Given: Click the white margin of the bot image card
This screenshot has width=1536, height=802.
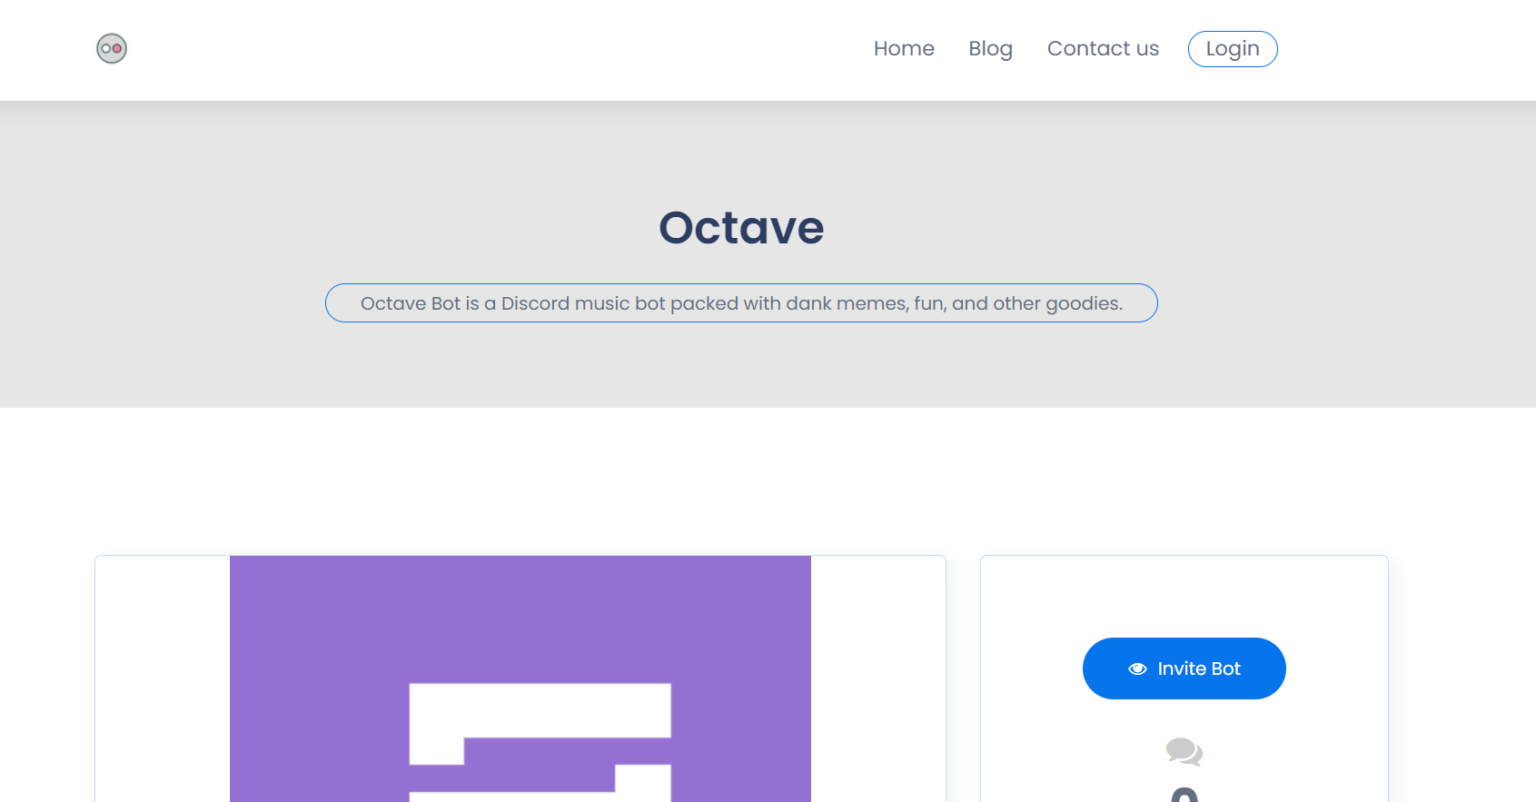Looking at the screenshot, I should pyautogui.click(x=160, y=680).
